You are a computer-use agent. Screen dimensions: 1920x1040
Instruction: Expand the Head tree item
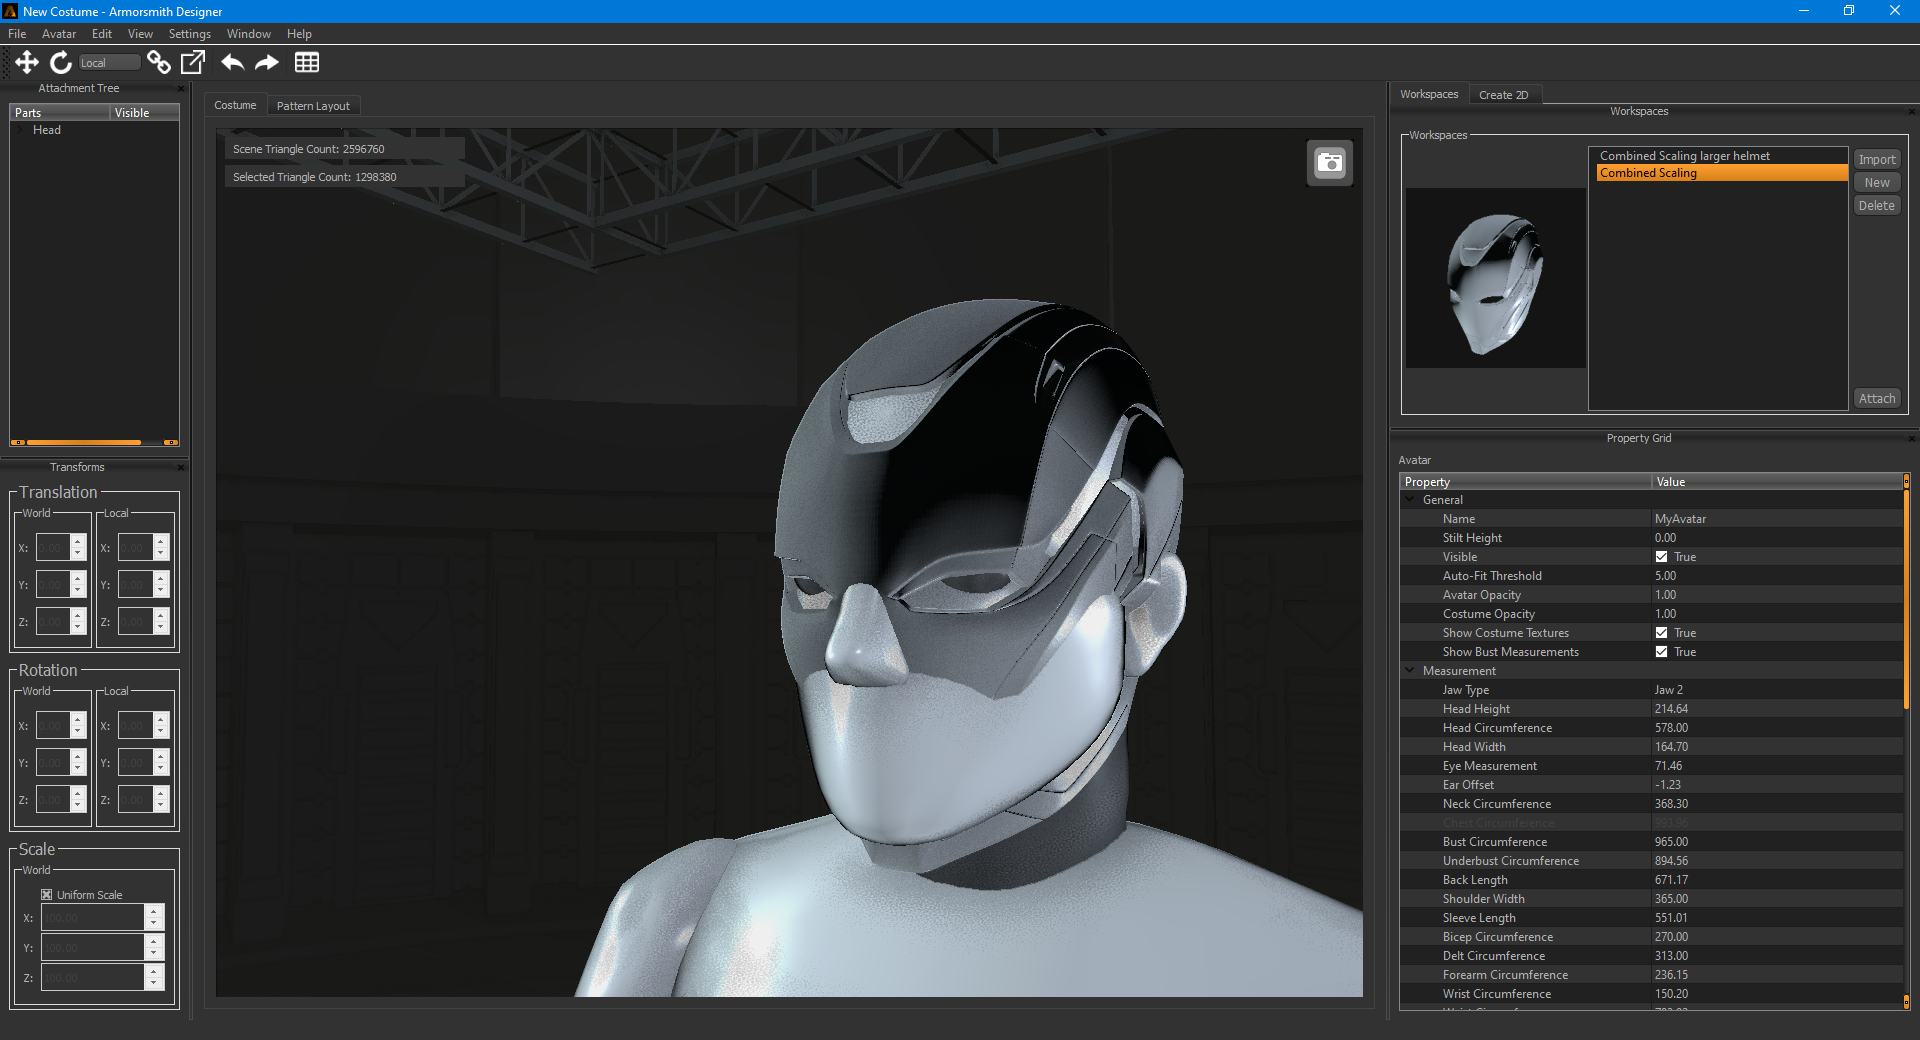22,130
